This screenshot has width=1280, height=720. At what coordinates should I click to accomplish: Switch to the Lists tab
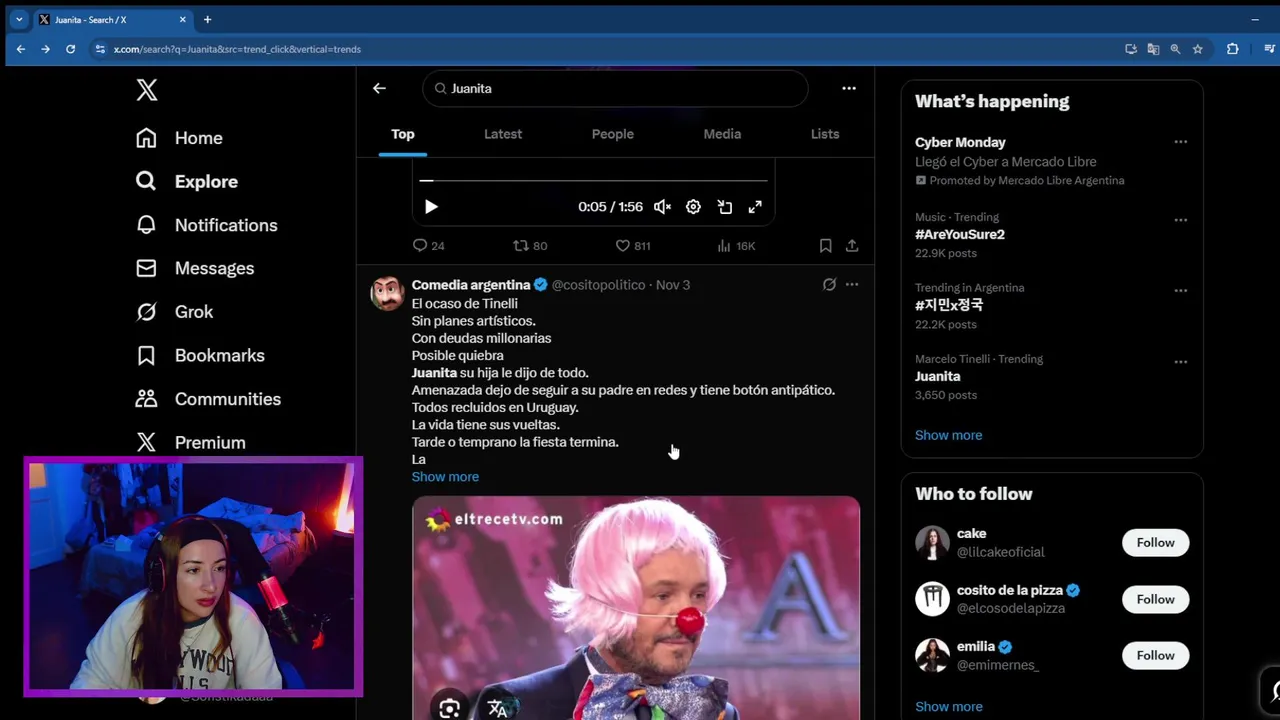point(825,134)
